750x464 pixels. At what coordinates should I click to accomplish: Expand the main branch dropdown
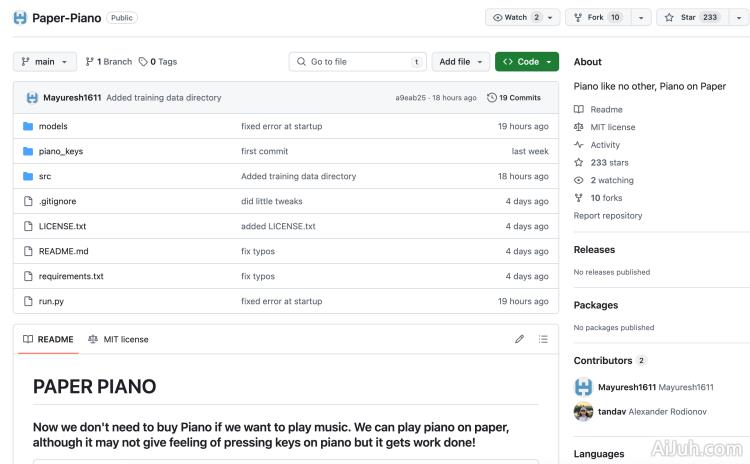click(x=45, y=62)
